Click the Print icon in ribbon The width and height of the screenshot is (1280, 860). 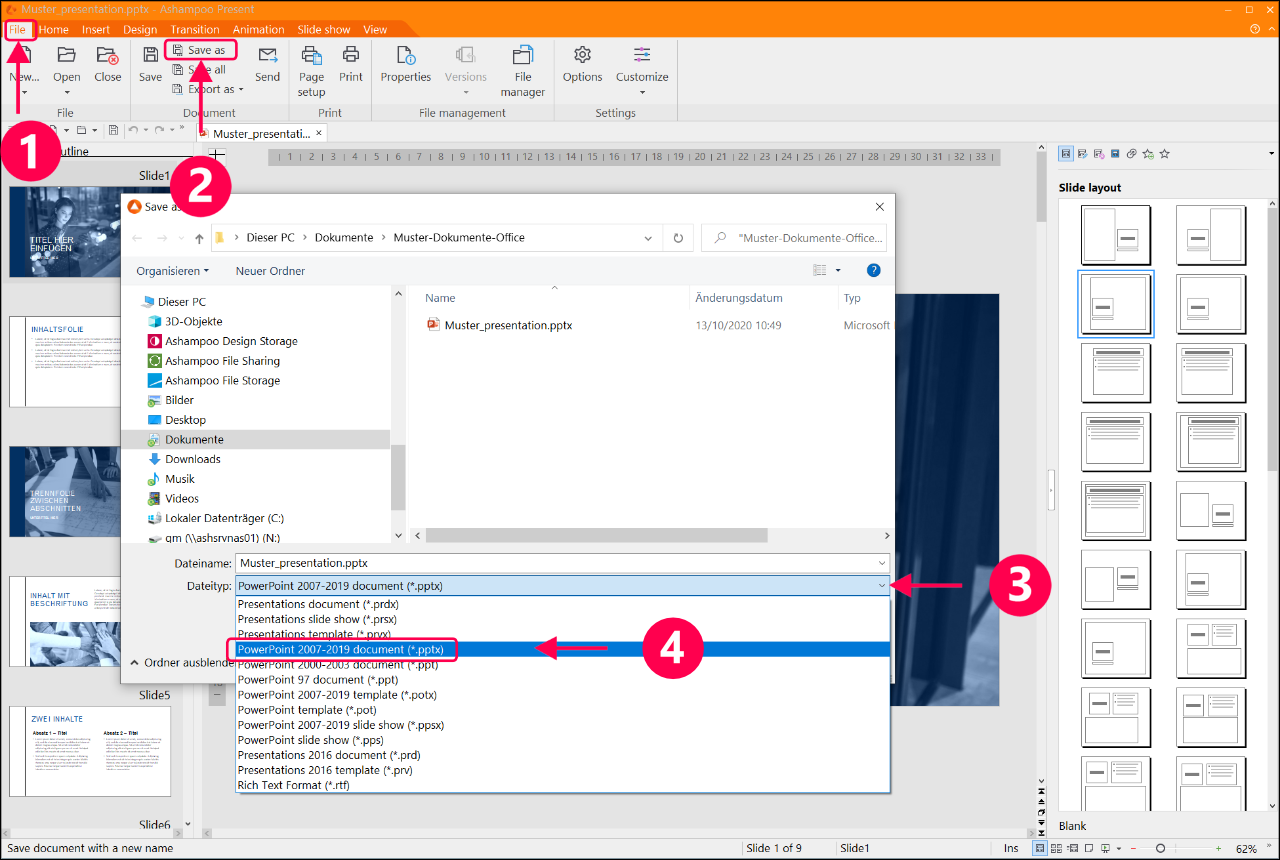pyautogui.click(x=351, y=56)
